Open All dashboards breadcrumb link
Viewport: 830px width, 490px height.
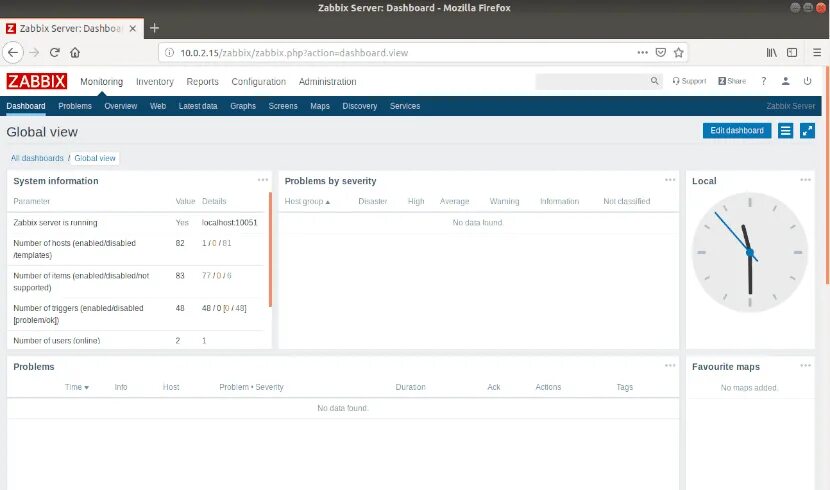tap(37, 158)
